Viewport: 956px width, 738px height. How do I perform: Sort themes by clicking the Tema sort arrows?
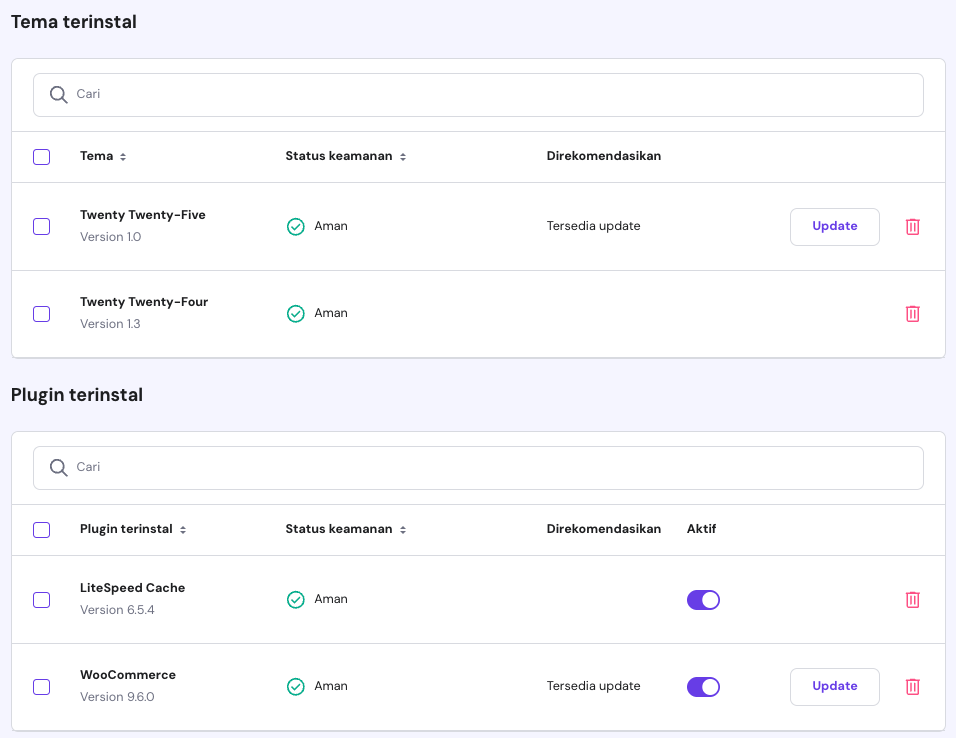[123, 156]
